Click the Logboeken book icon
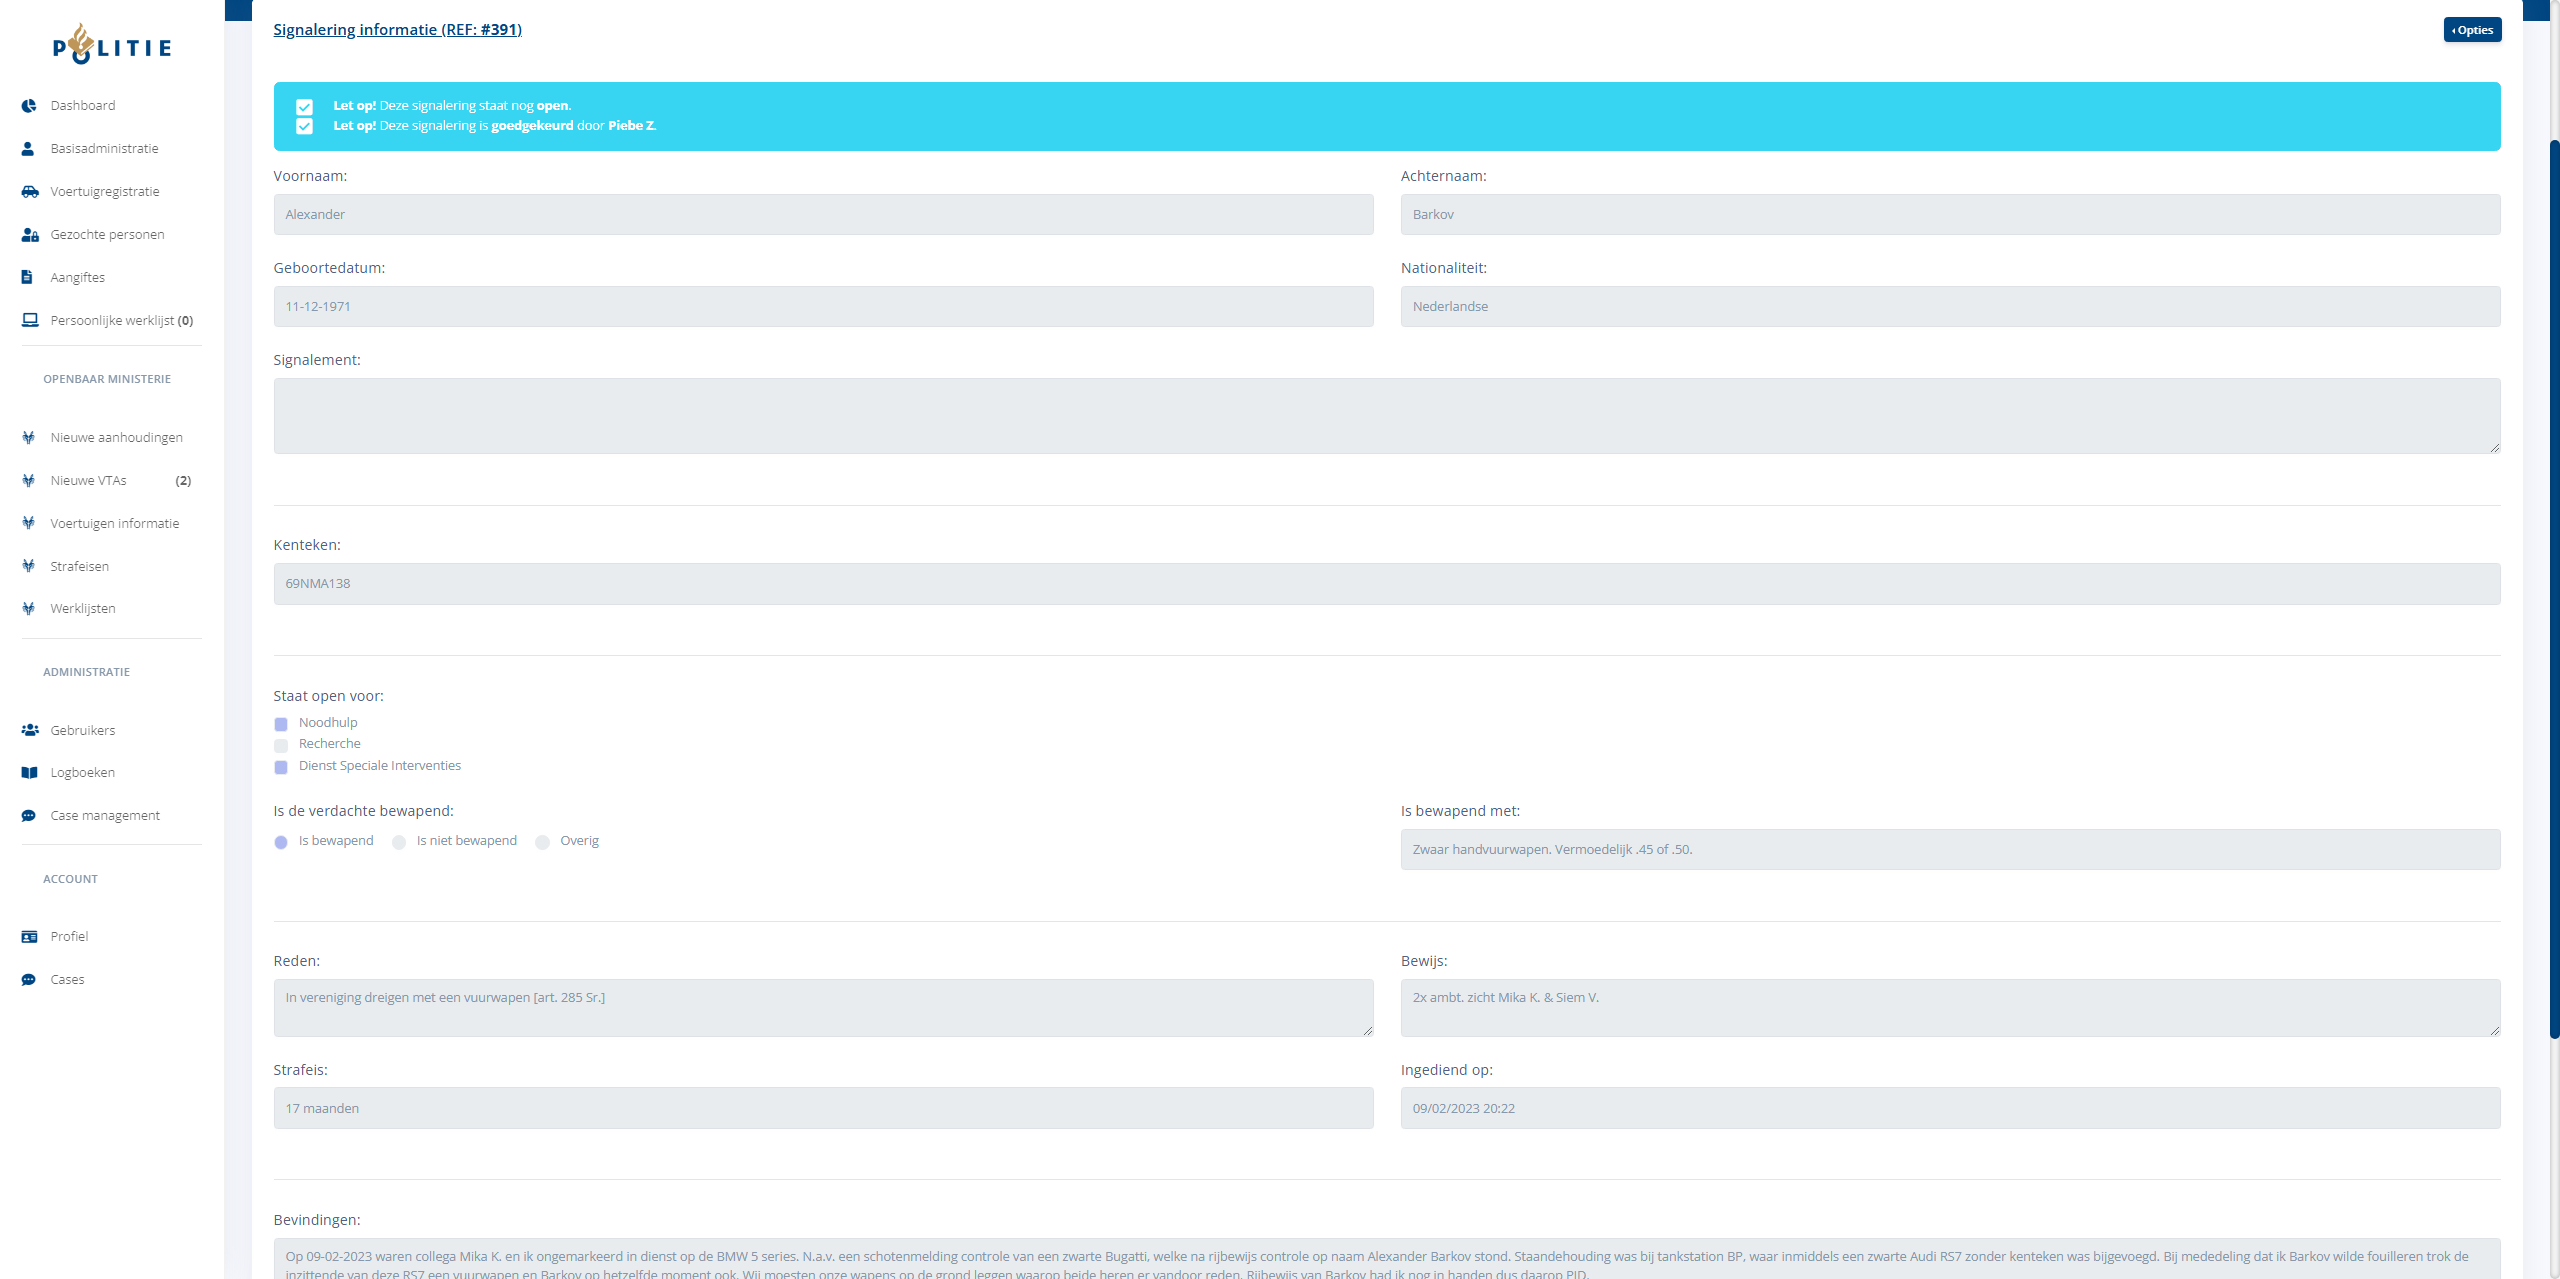 pyautogui.click(x=29, y=773)
